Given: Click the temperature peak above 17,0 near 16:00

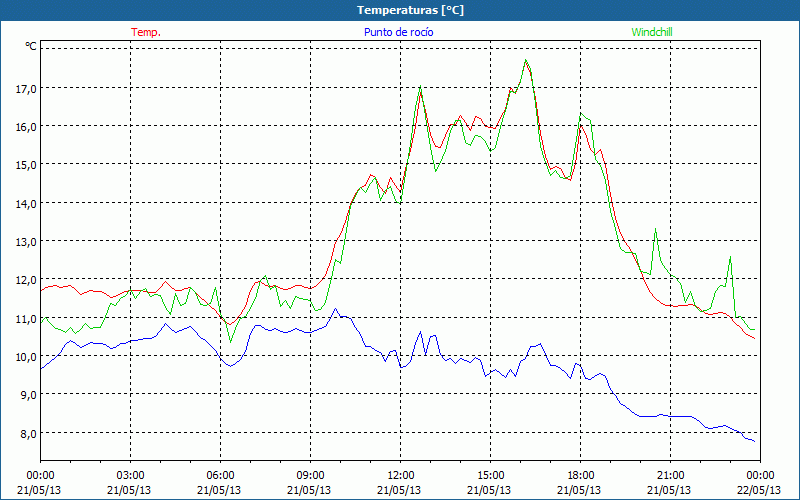Looking at the screenshot, I should pos(526,61).
